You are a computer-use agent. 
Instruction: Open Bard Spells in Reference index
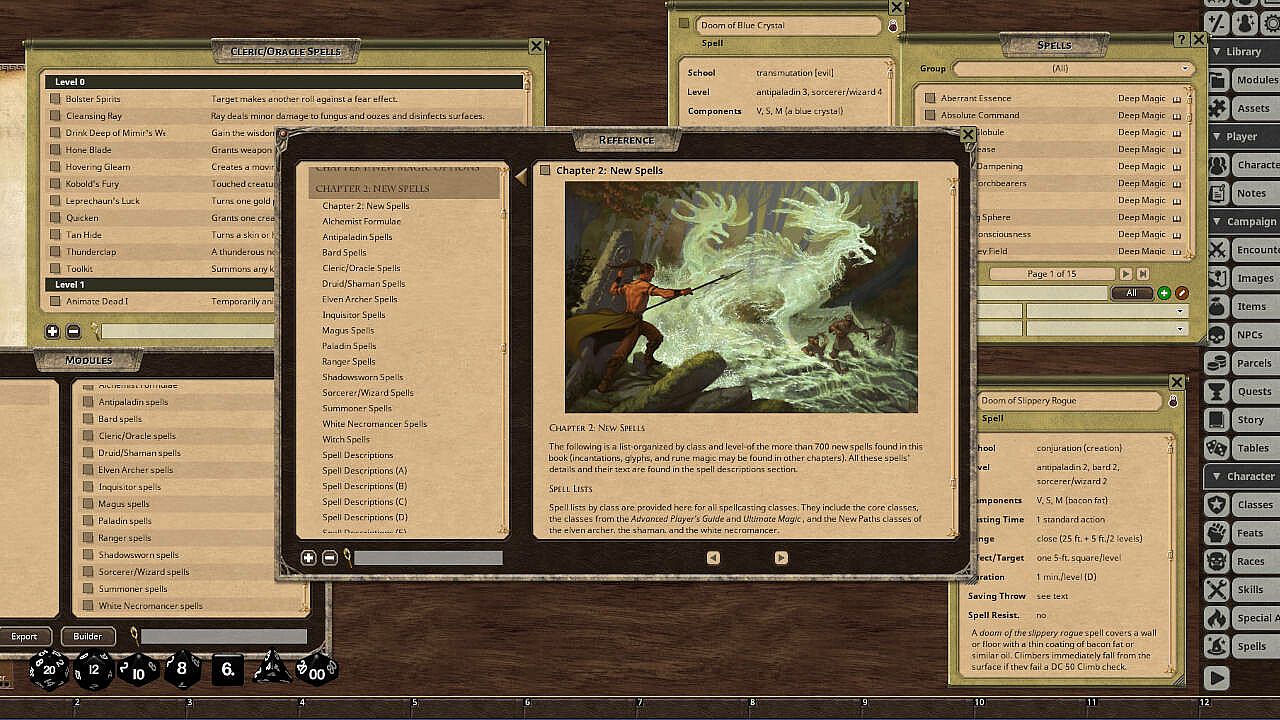click(344, 252)
